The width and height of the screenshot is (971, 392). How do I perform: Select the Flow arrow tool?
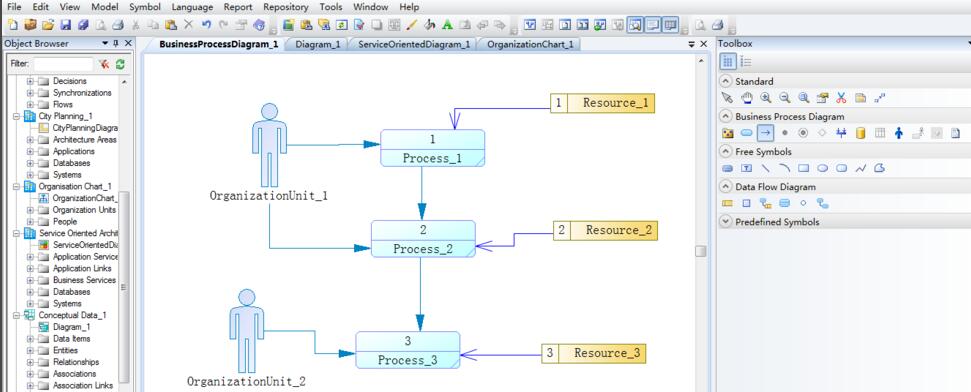(x=765, y=133)
